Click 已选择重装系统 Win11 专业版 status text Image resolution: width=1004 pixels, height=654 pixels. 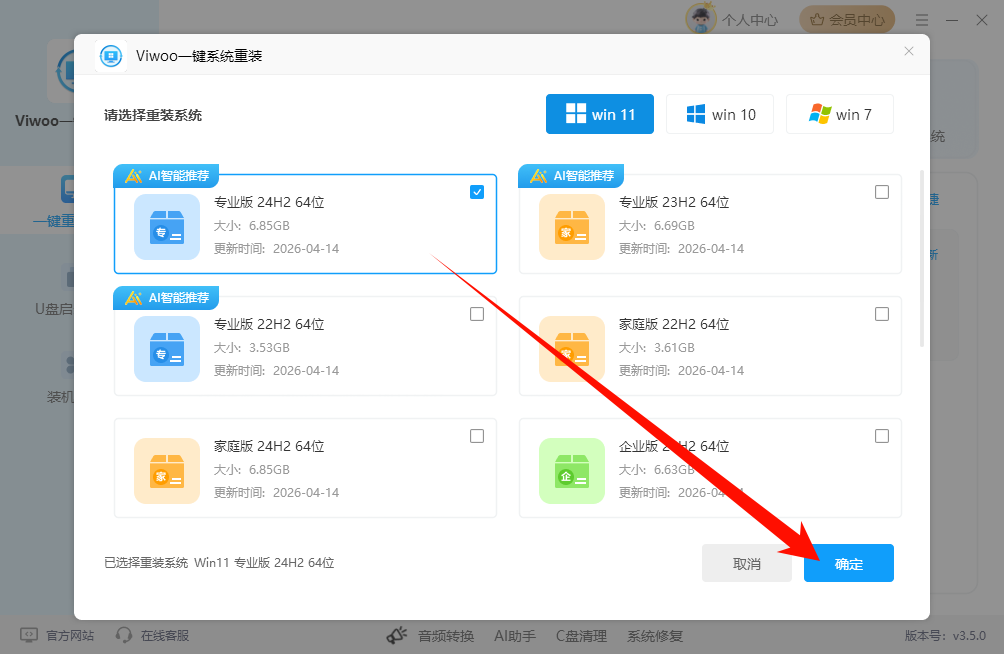[219, 562]
